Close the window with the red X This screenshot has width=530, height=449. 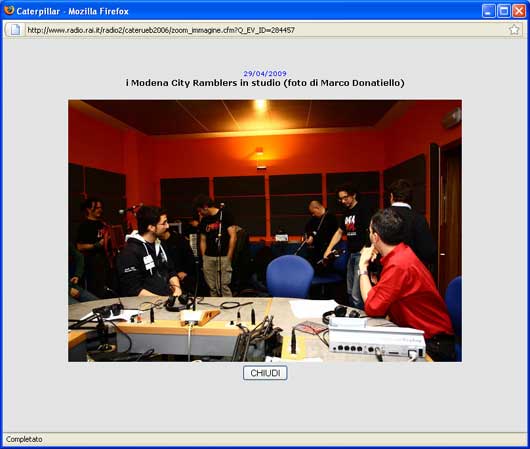coord(519,11)
